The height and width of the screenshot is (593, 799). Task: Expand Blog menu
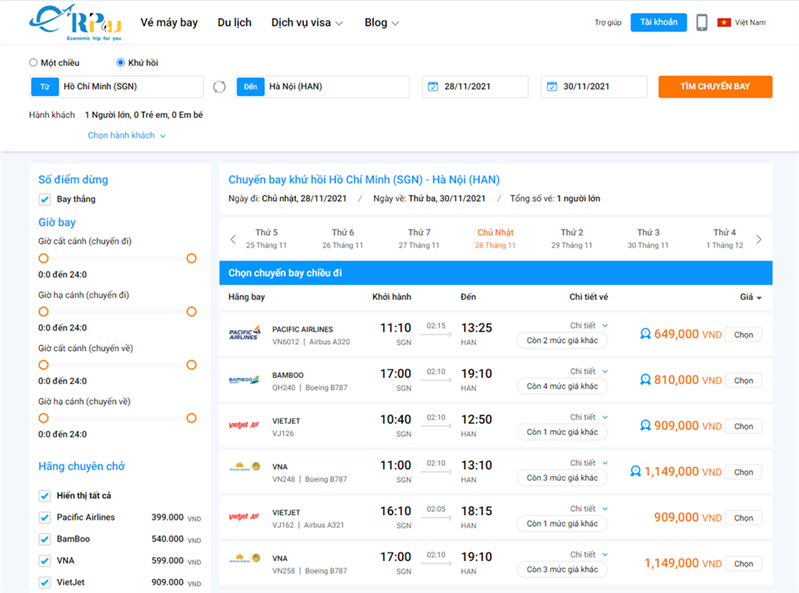[x=382, y=23]
